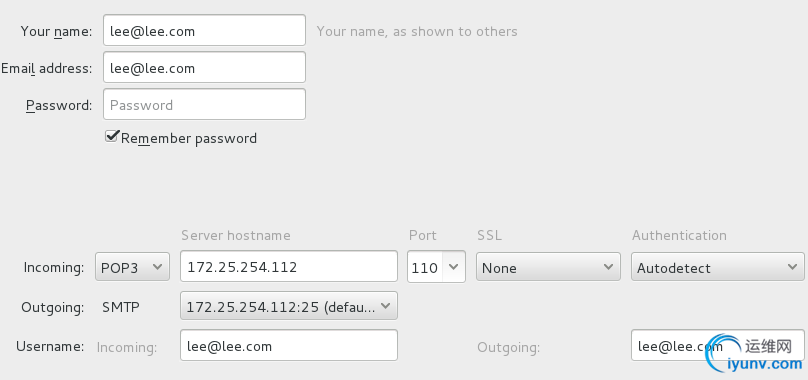808x380 pixels.
Task: Click the iyunv.com watermark logo
Action: pos(755,353)
